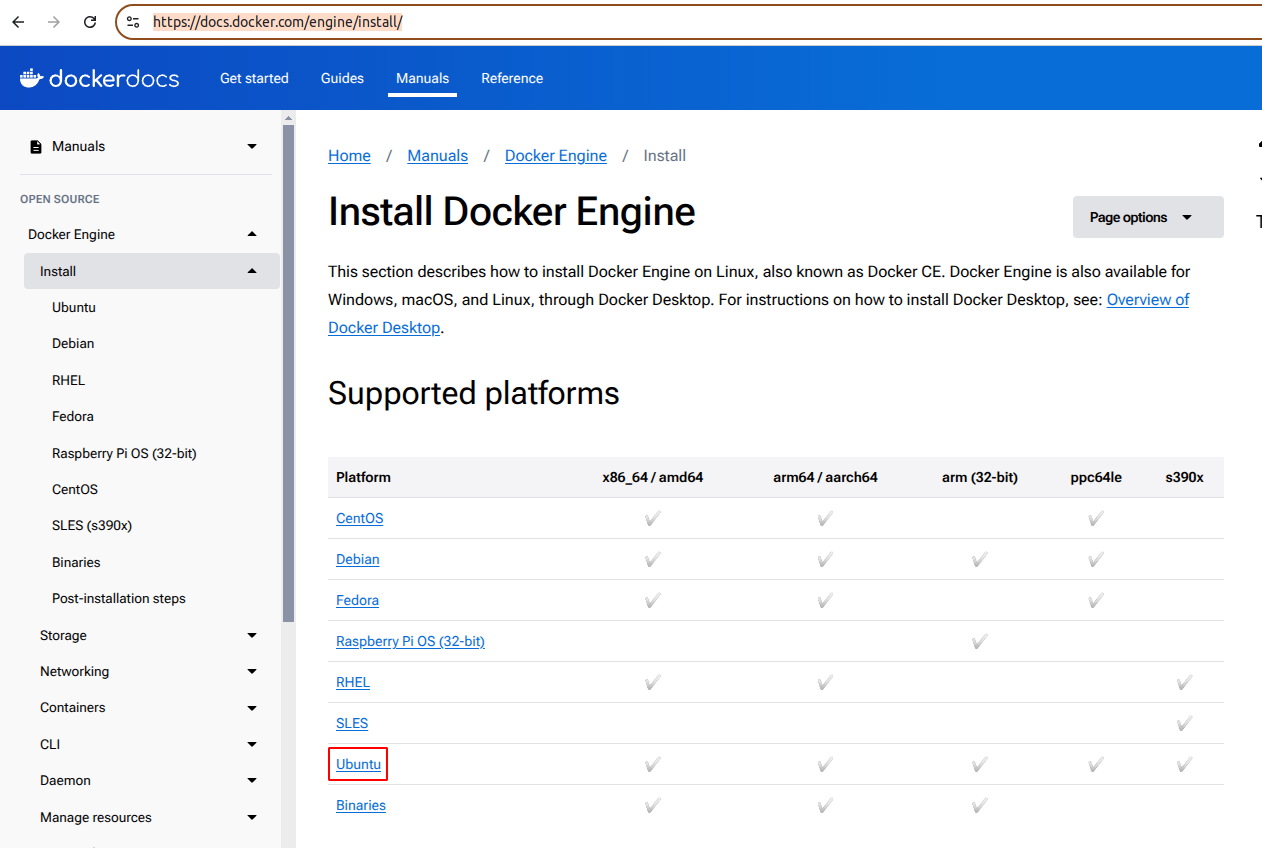Expand the Storage section arrow
Screen dimensions: 1262x848
pyautogui.click(x=252, y=635)
